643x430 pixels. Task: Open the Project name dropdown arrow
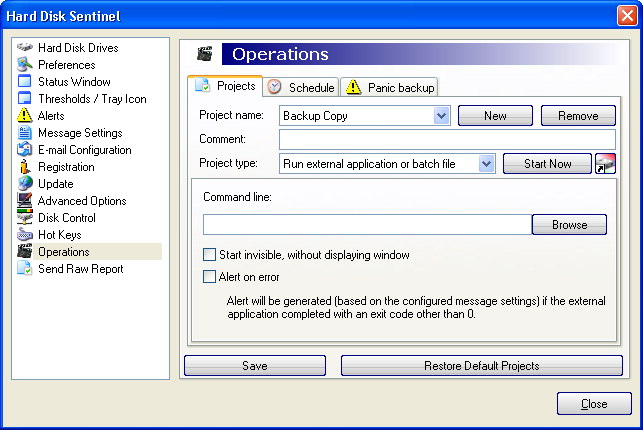[x=441, y=116]
